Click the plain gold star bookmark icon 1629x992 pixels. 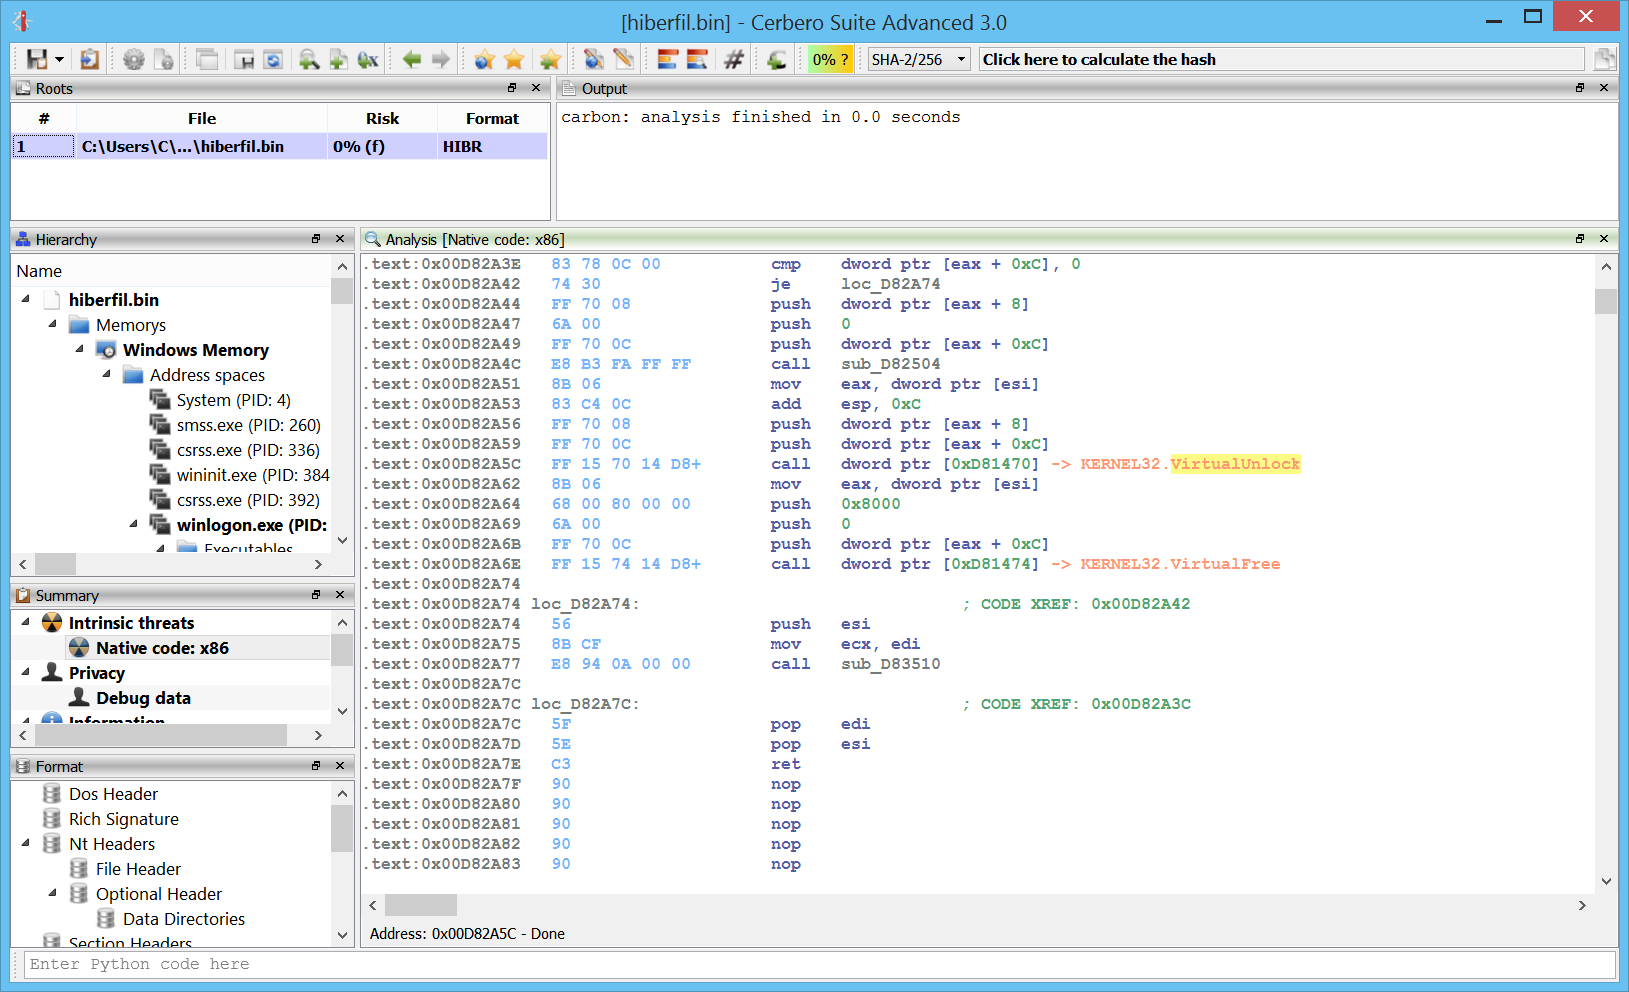[x=514, y=60]
